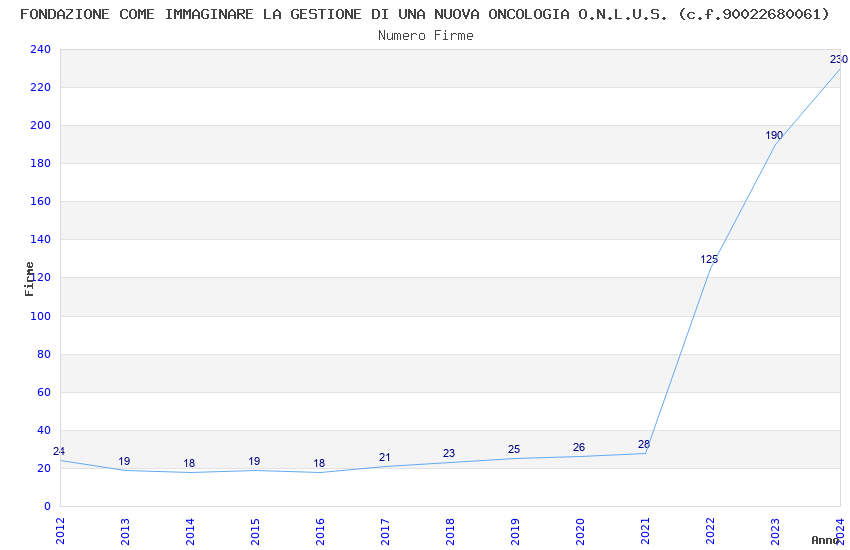
Task: Click the x-axis year label 2017
Action: (385, 531)
